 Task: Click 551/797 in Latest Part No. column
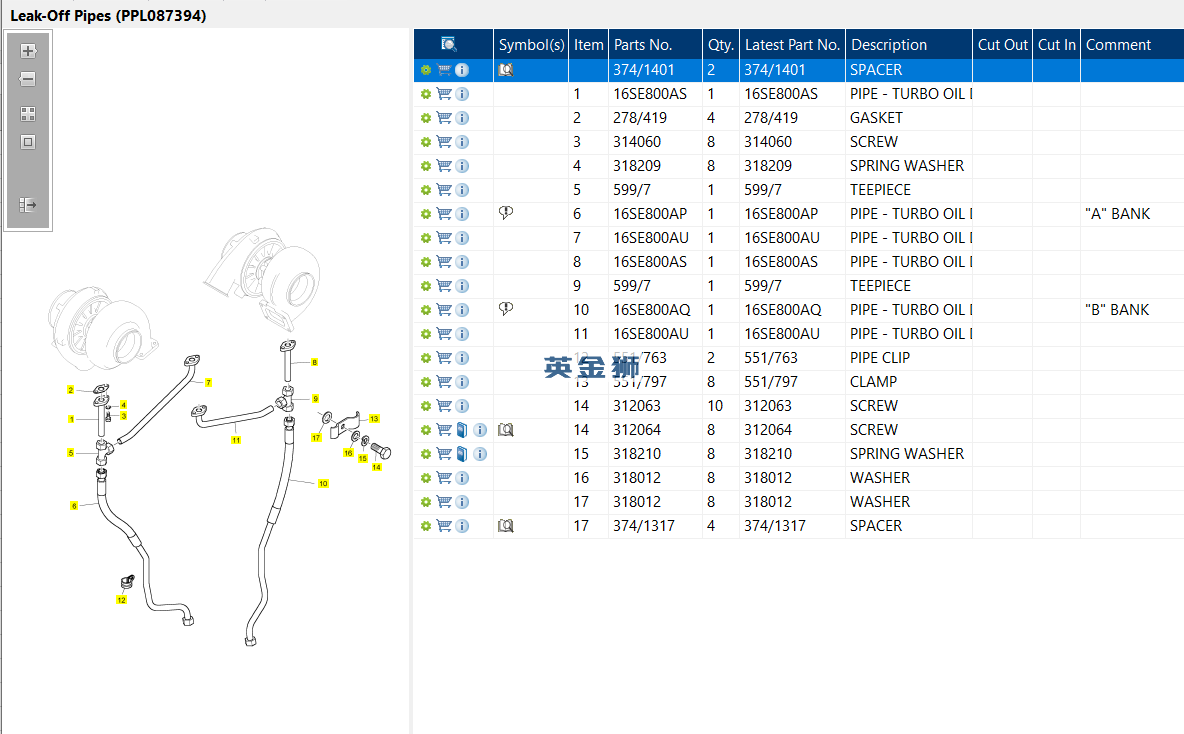tap(771, 382)
